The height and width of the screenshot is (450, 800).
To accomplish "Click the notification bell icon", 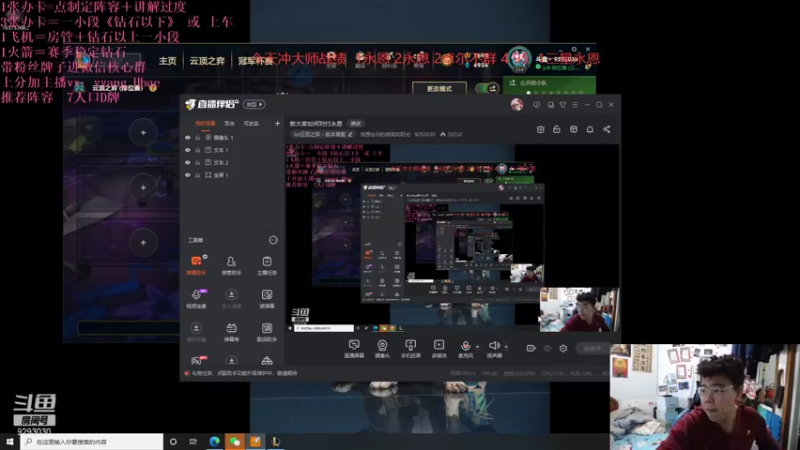I will coord(590,130).
